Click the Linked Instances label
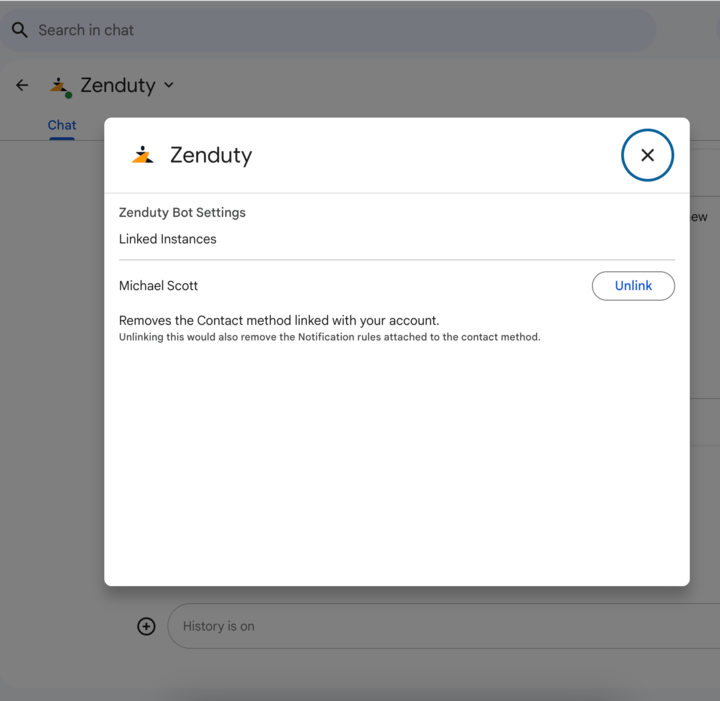The image size is (720, 701). pyautogui.click(x=168, y=239)
